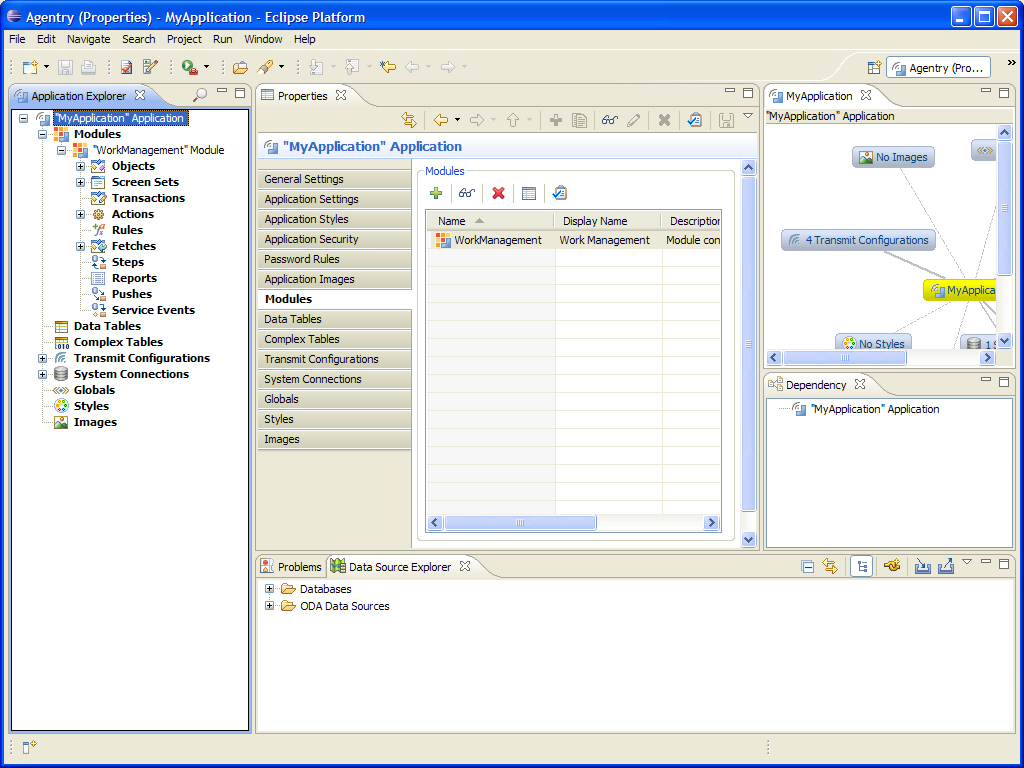Delete module using the red X icon

click(498, 193)
